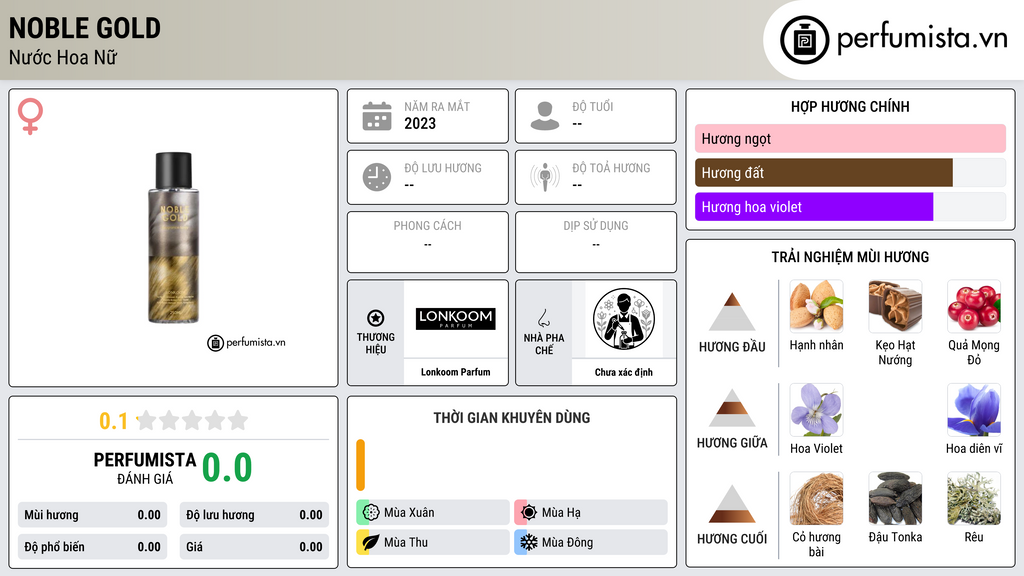Click the Lonkoom Parfum brand name
1024x576 pixels.
pyautogui.click(x=455, y=372)
